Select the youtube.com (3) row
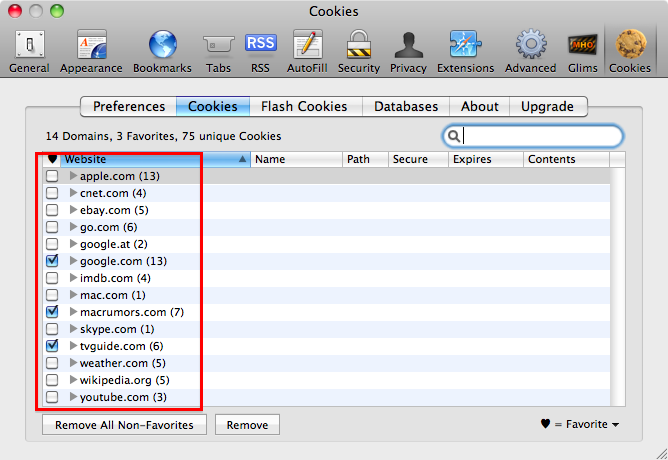Viewport: 668px width, 460px height. [x=327, y=397]
